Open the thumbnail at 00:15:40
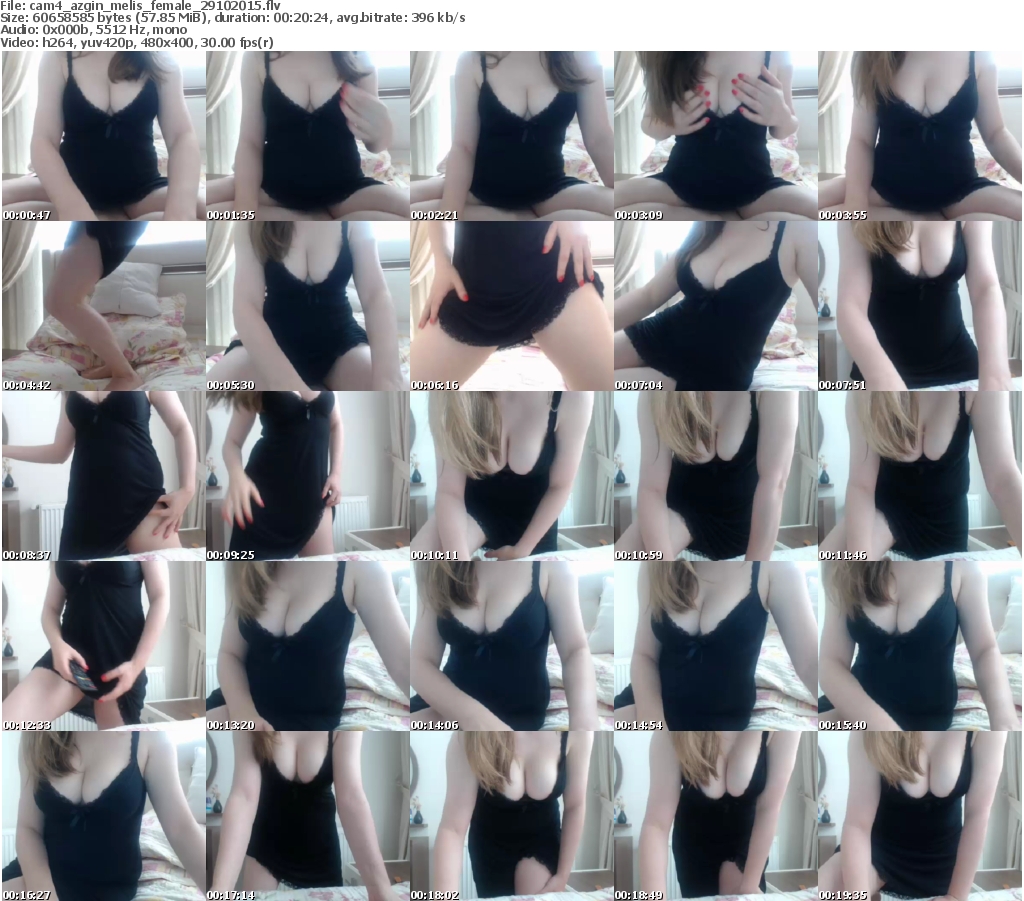Viewport: 1024px width, 901px height. [920, 646]
